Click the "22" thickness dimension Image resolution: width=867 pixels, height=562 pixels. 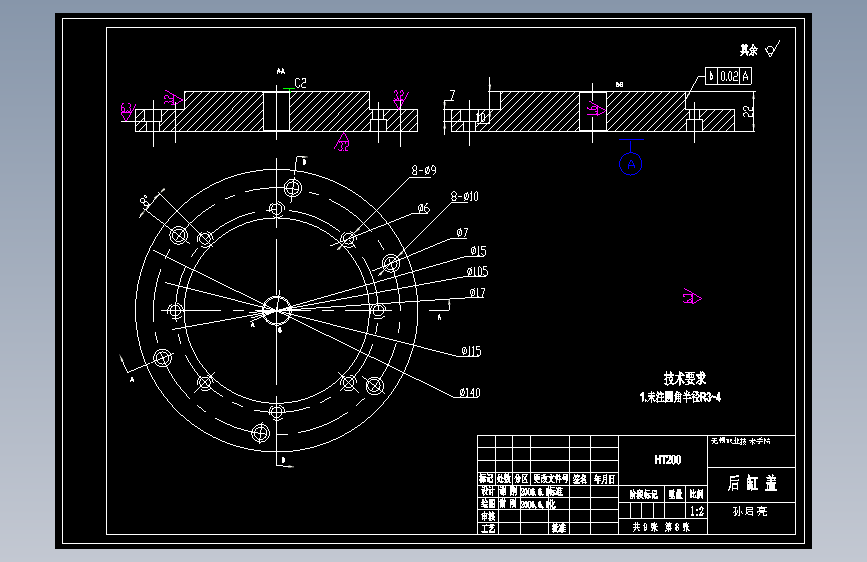[x=748, y=112]
